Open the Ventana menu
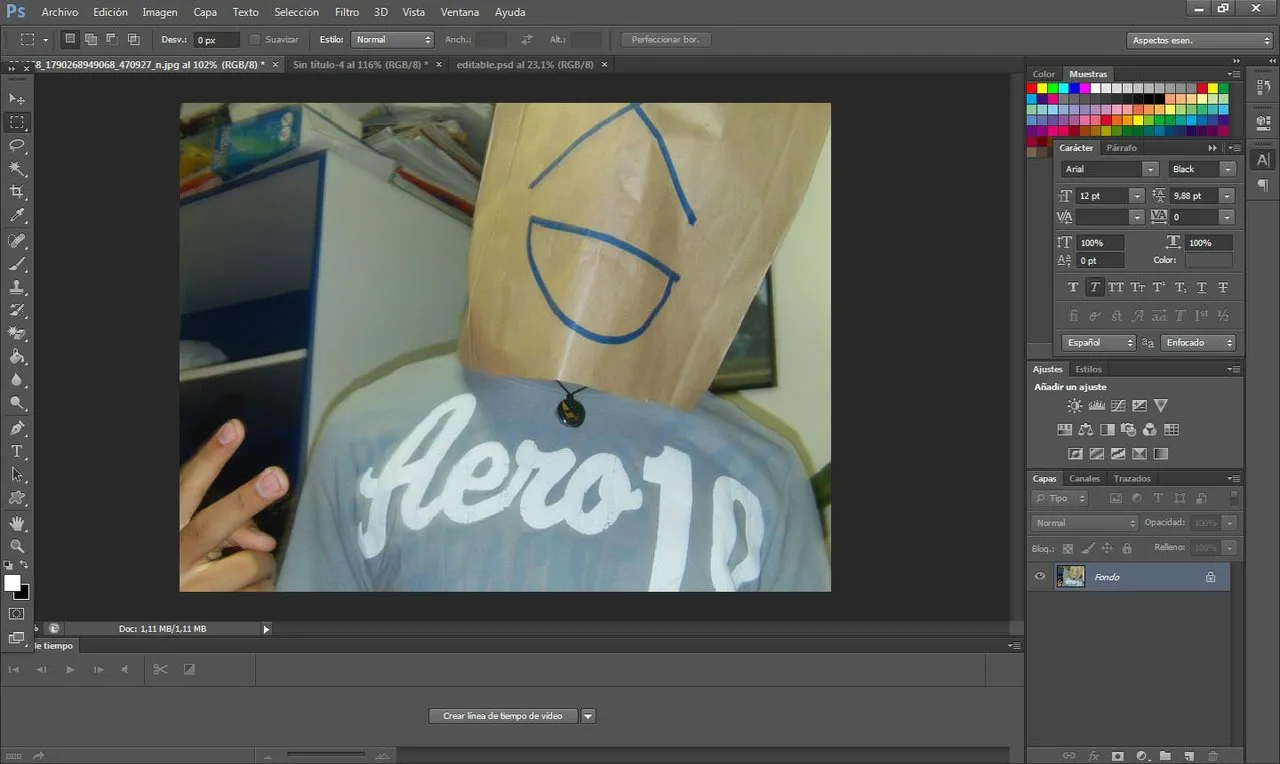Viewport: 1280px width, 764px height. (x=460, y=12)
